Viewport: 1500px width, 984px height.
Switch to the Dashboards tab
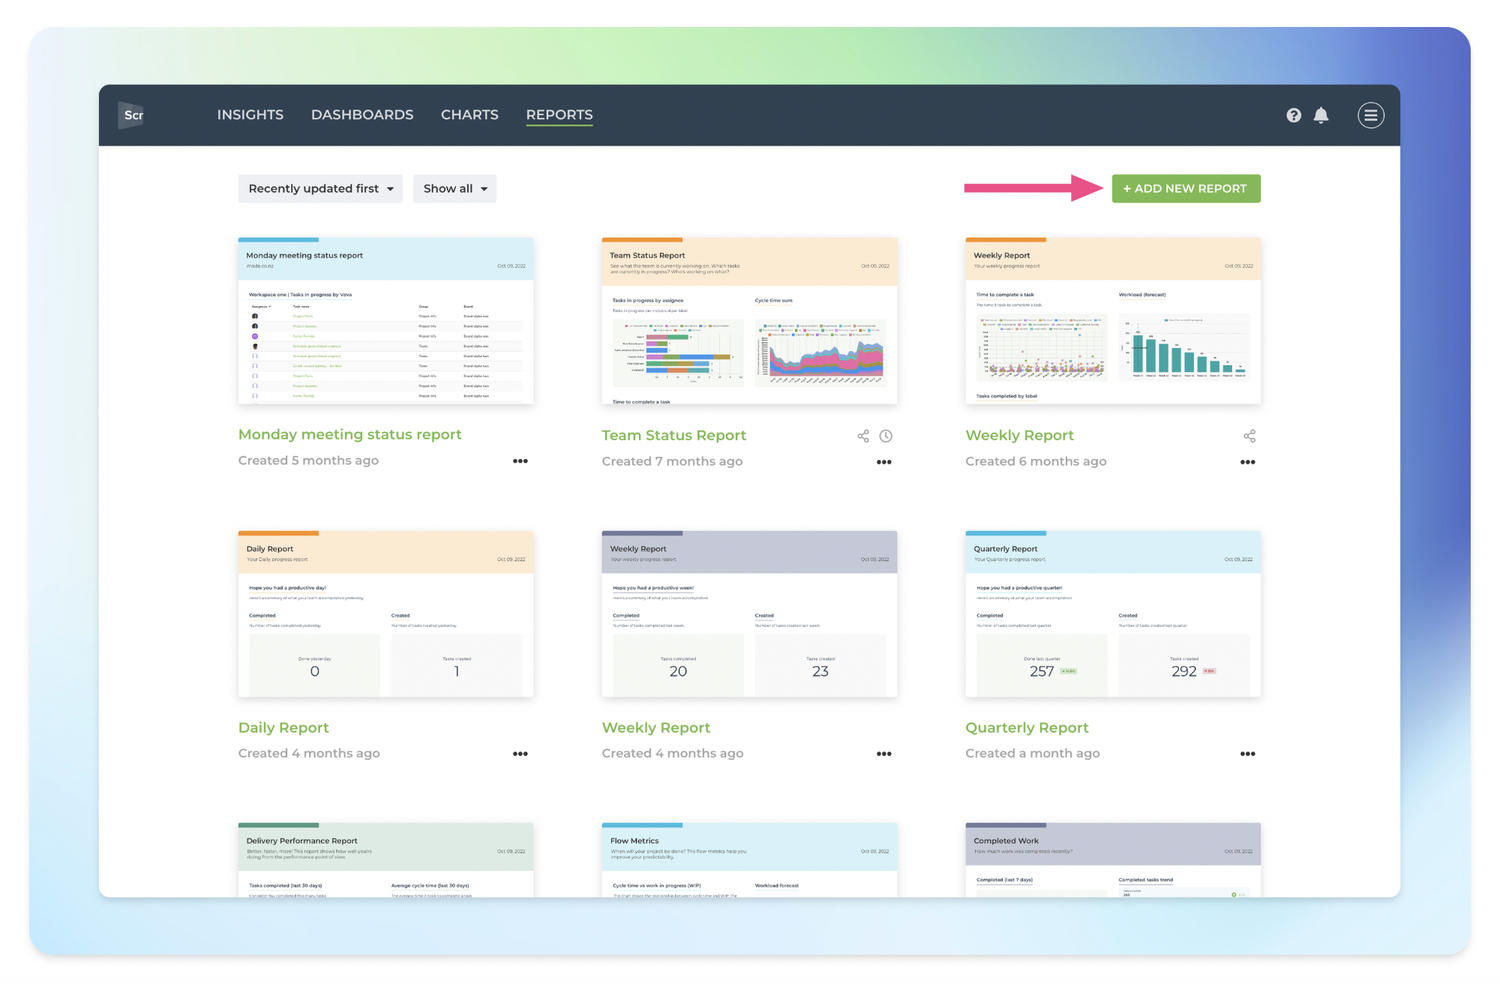coord(362,115)
